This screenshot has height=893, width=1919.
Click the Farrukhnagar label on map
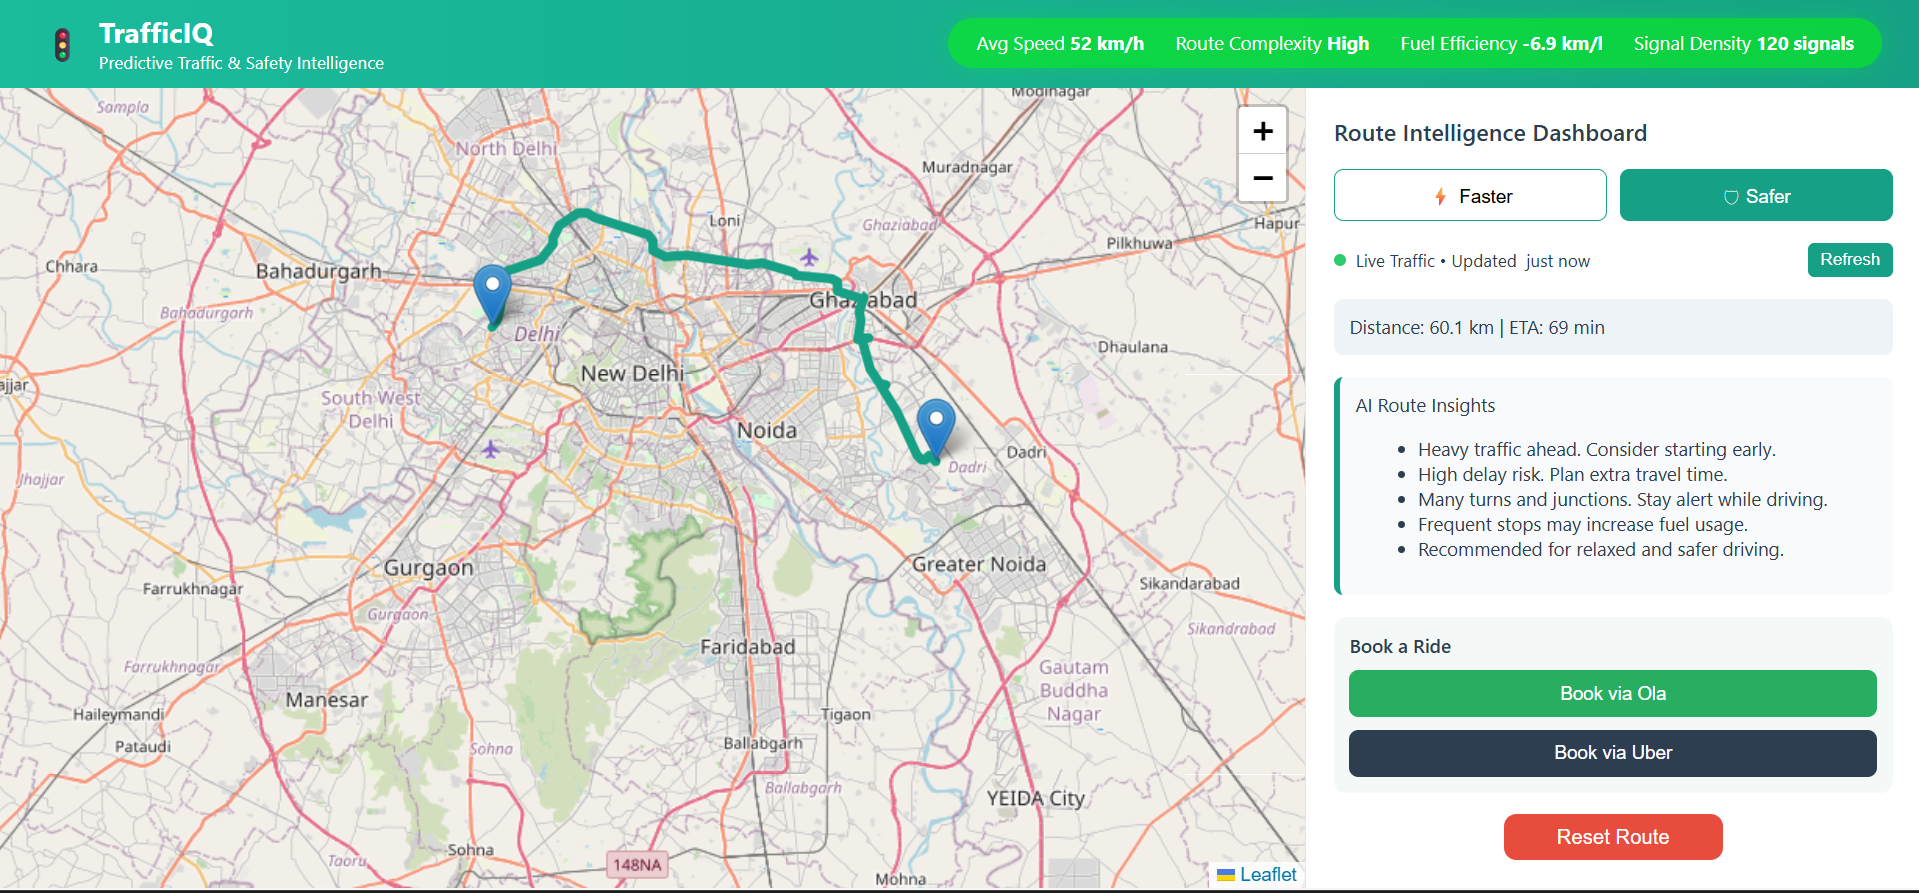(x=192, y=589)
